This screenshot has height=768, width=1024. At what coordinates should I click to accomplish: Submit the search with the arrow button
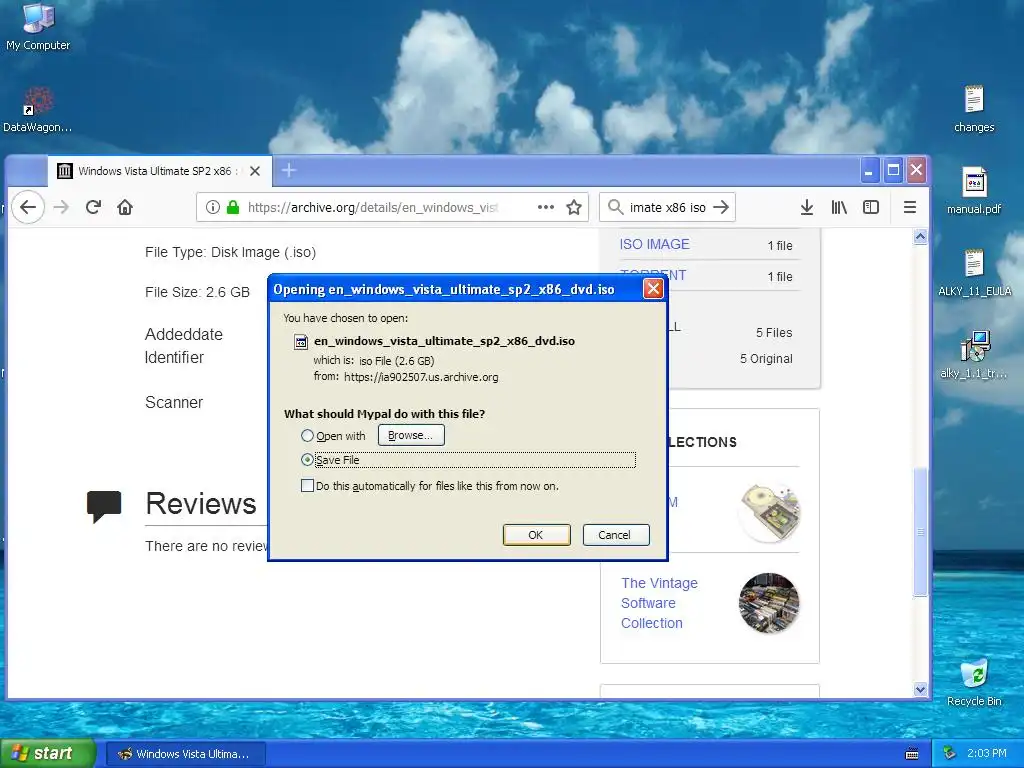(721, 207)
